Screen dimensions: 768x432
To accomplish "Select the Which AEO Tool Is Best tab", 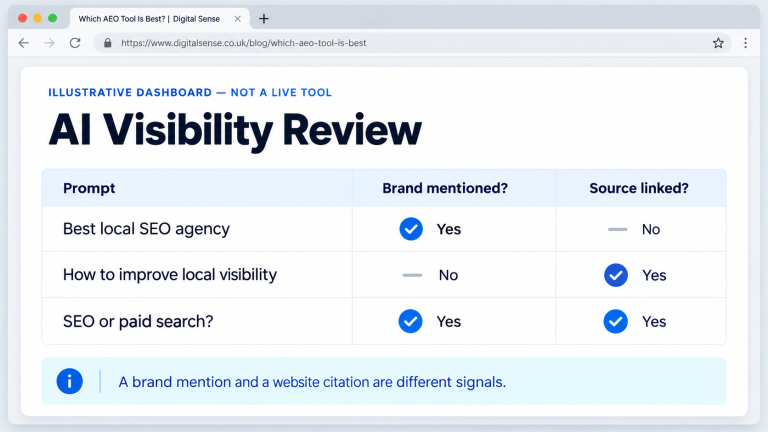I will [x=160, y=19].
